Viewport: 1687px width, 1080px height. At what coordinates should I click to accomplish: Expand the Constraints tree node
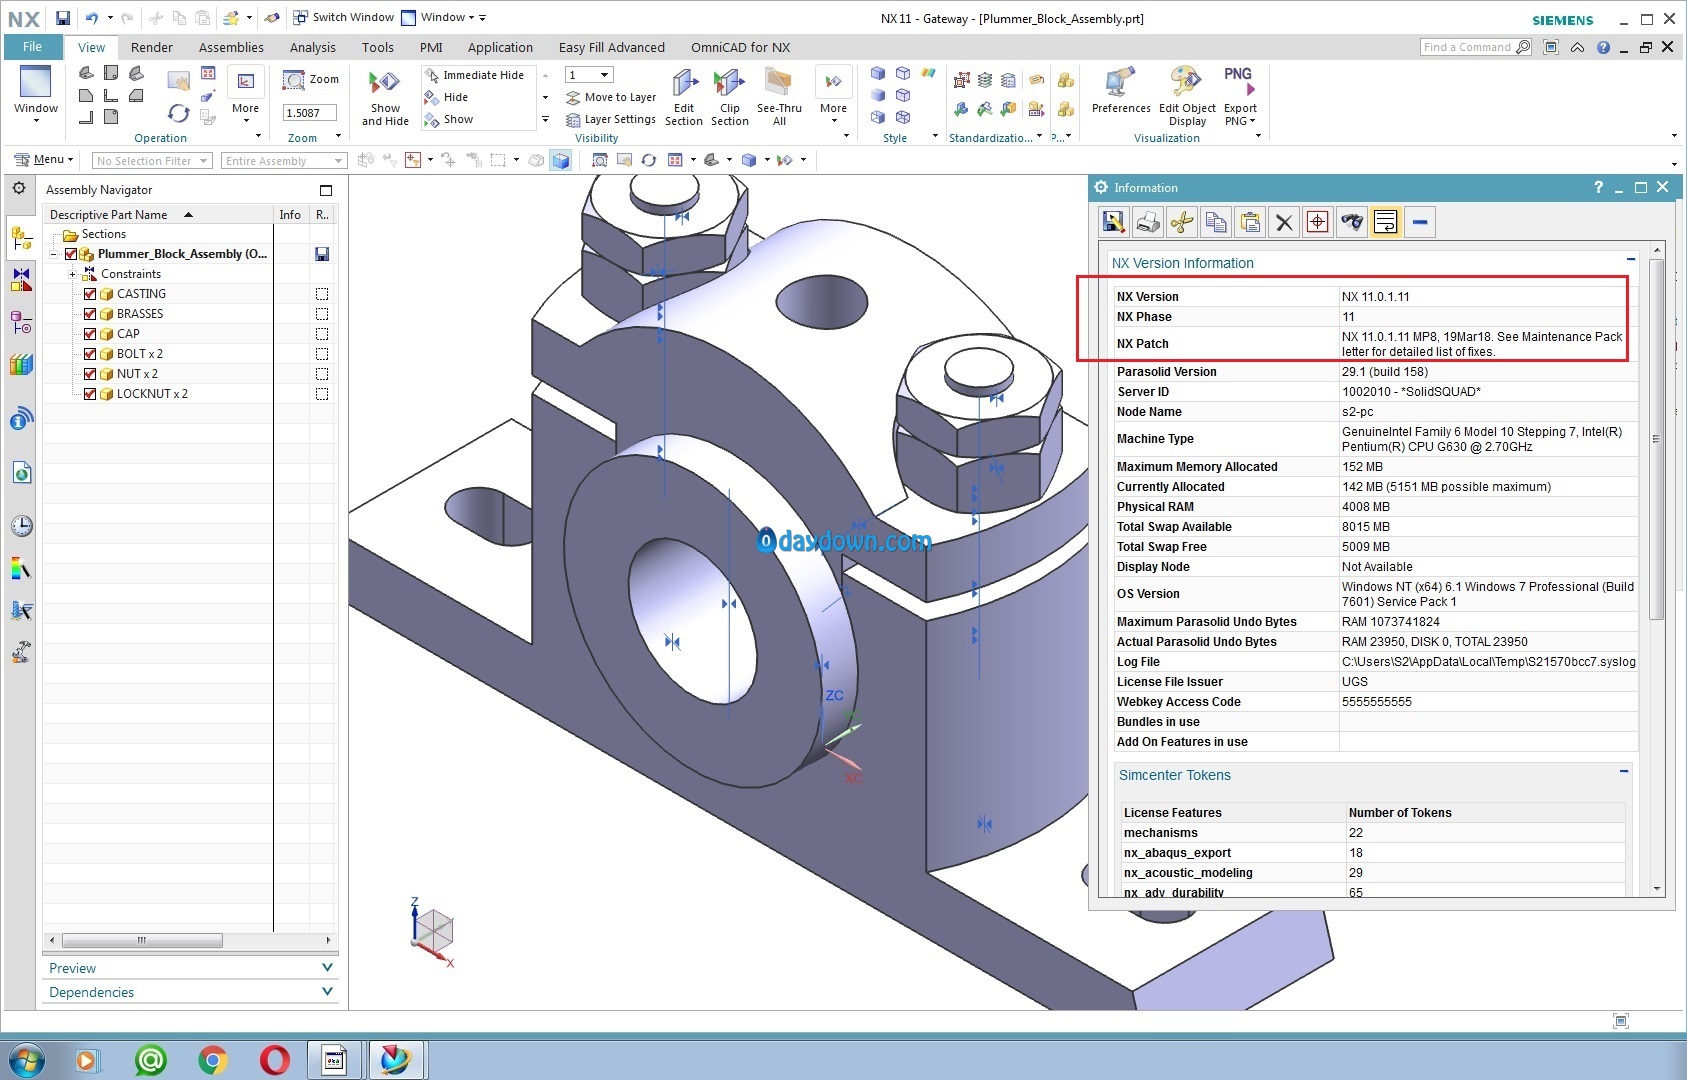coord(72,274)
